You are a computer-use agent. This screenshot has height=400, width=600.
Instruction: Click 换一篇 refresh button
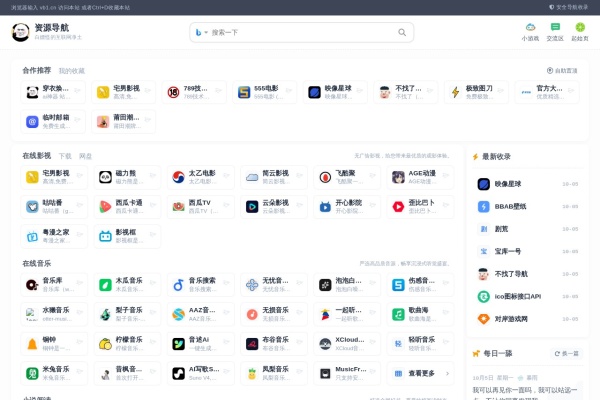pos(567,354)
